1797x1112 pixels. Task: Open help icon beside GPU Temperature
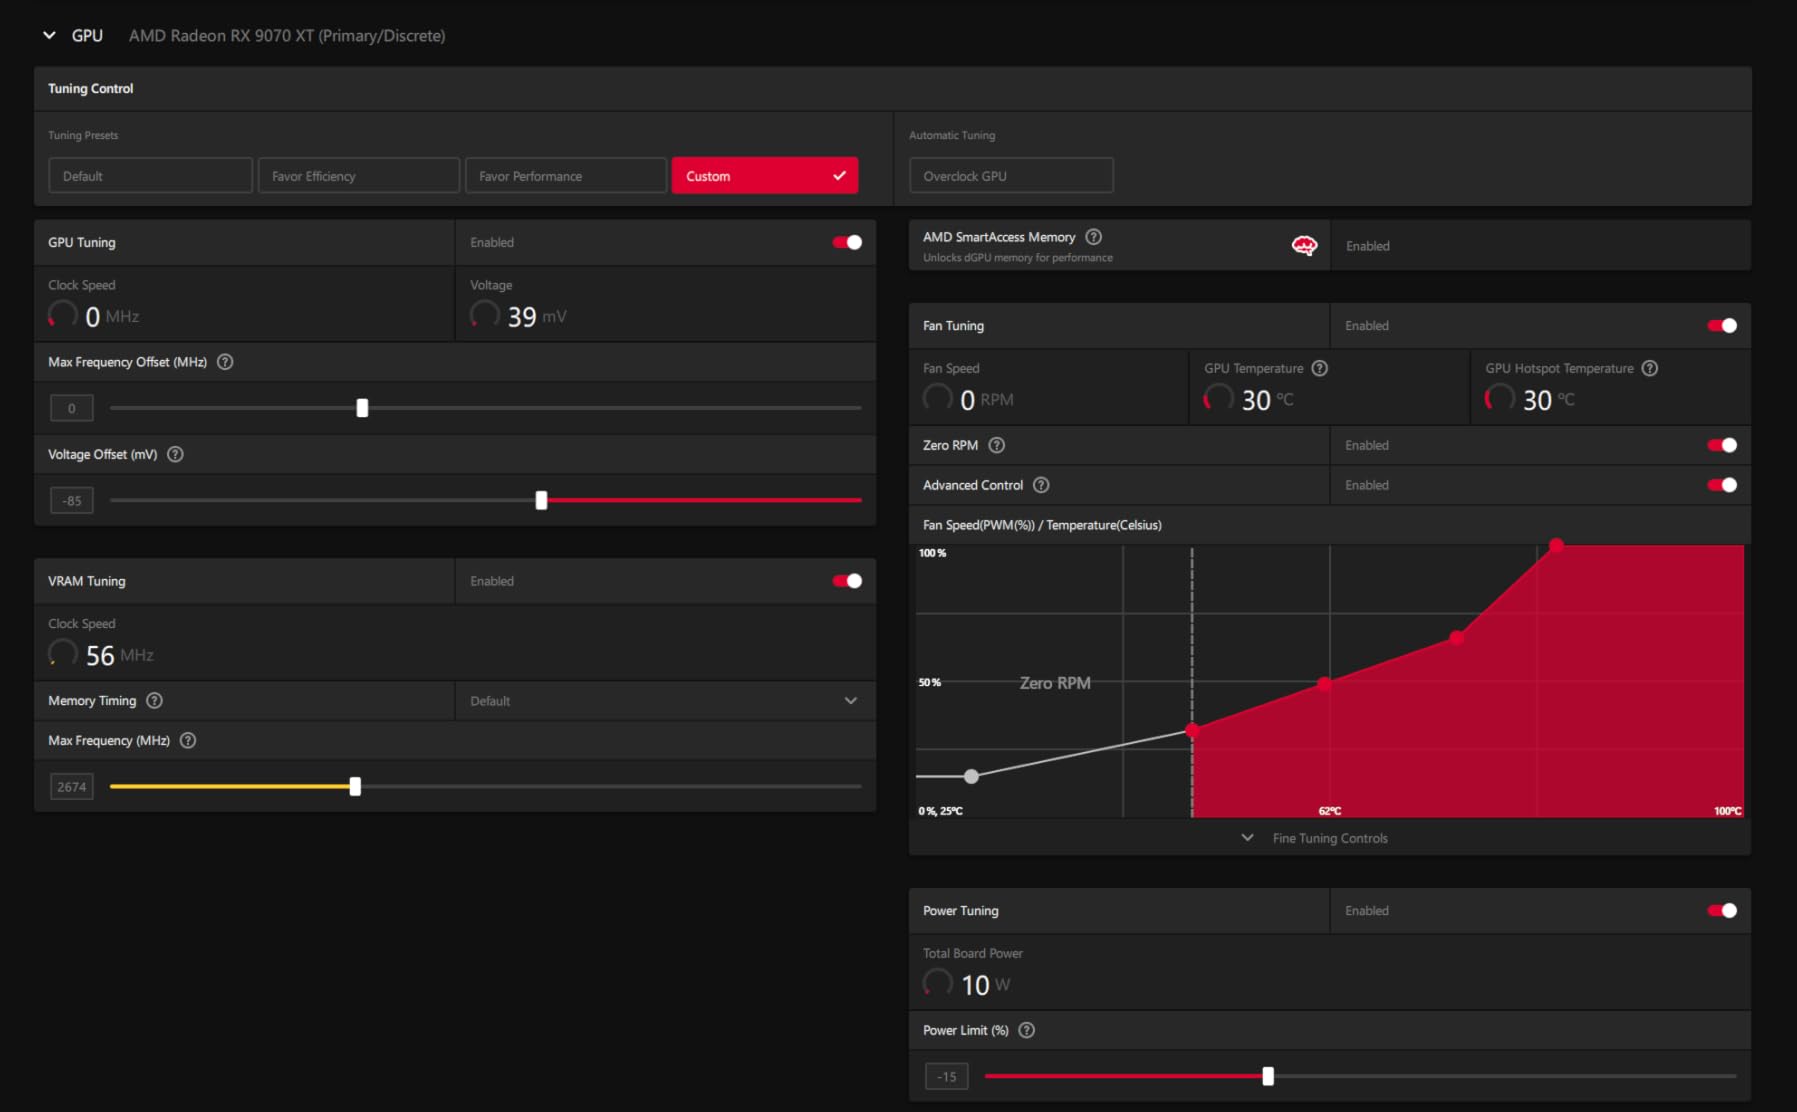point(1320,368)
